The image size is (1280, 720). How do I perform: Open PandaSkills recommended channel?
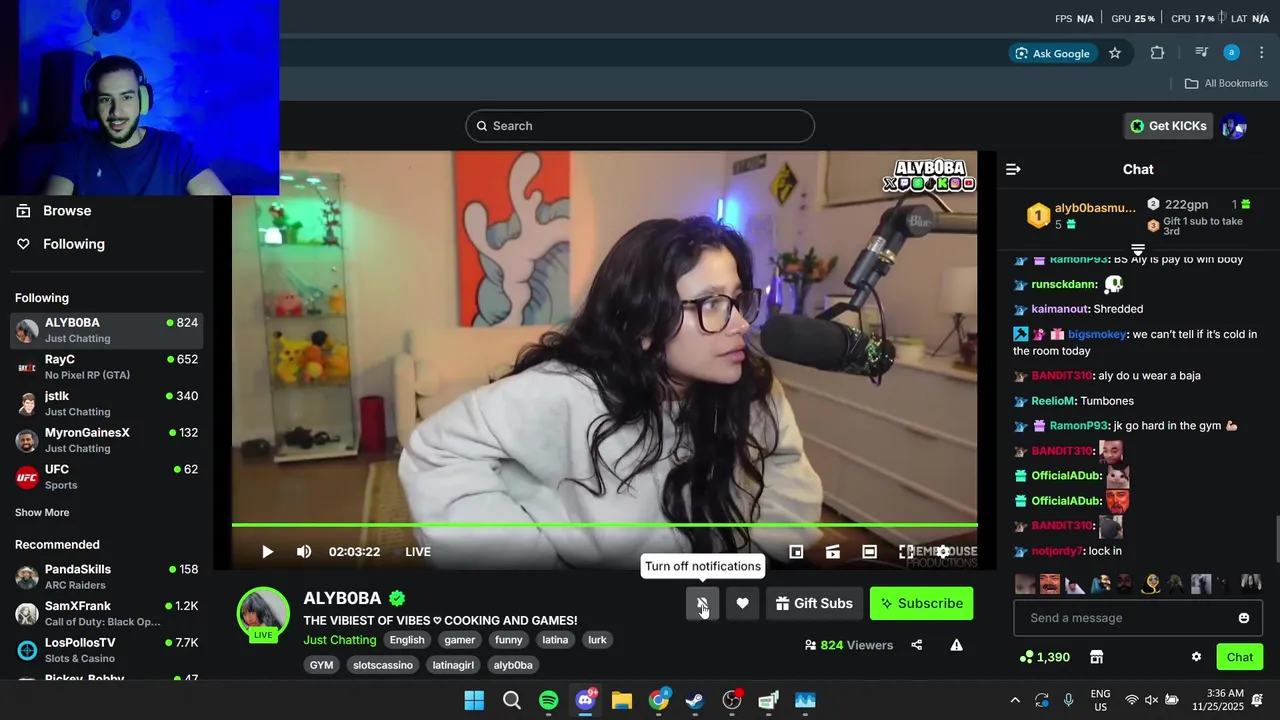(x=106, y=577)
